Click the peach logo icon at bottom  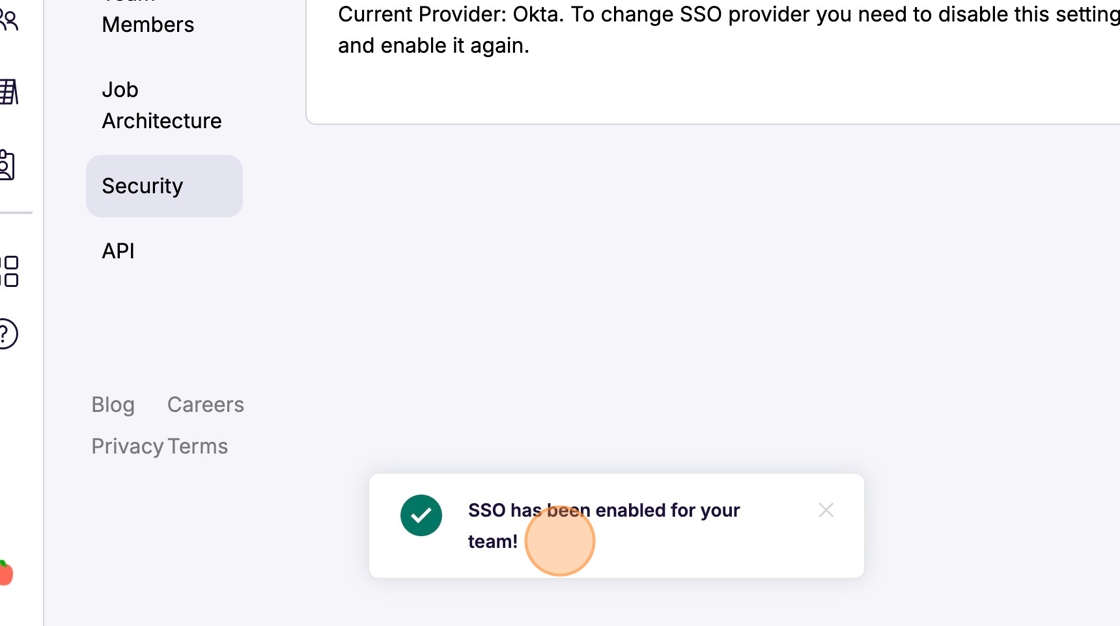pyautogui.click(x=6, y=573)
